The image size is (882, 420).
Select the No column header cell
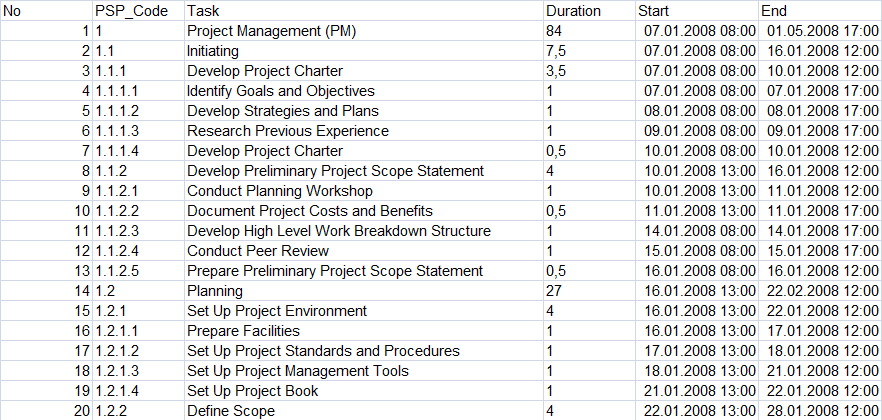coord(46,11)
